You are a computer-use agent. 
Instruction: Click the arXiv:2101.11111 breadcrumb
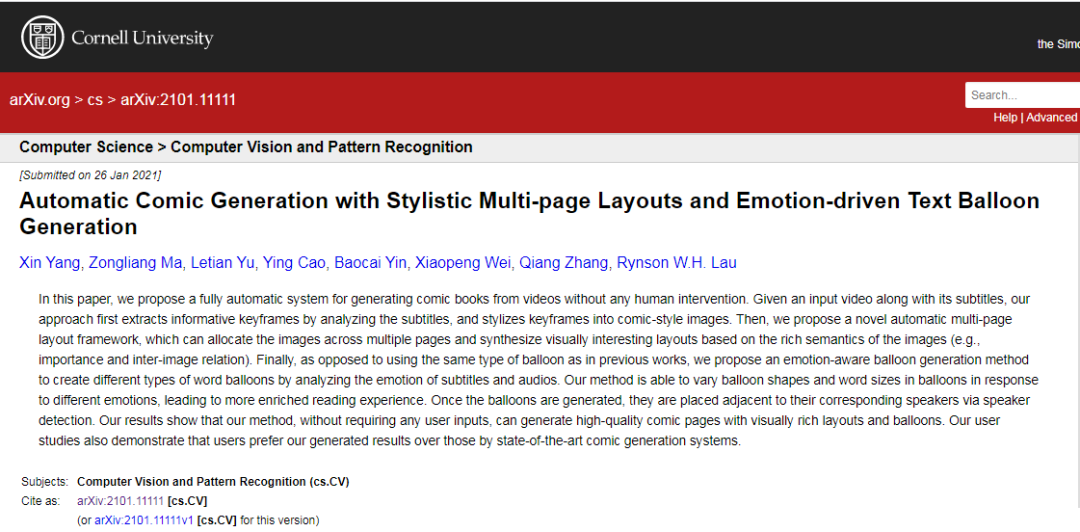click(178, 100)
